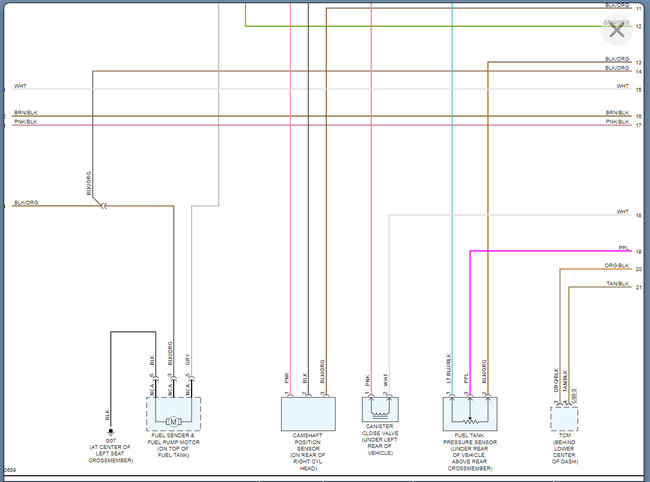Click the 'WHT' wire label on the left edge
This screenshot has height=482, width=650.
click(x=20, y=86)
